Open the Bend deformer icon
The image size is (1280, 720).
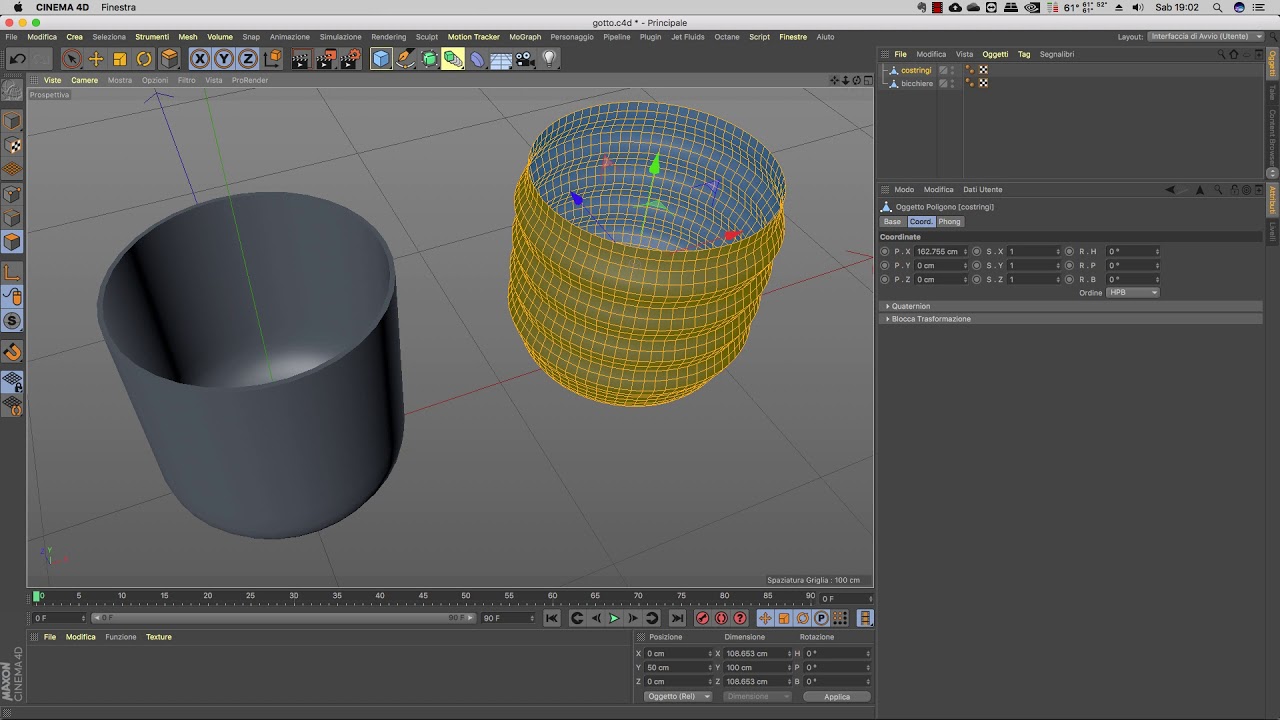(477, 59)
